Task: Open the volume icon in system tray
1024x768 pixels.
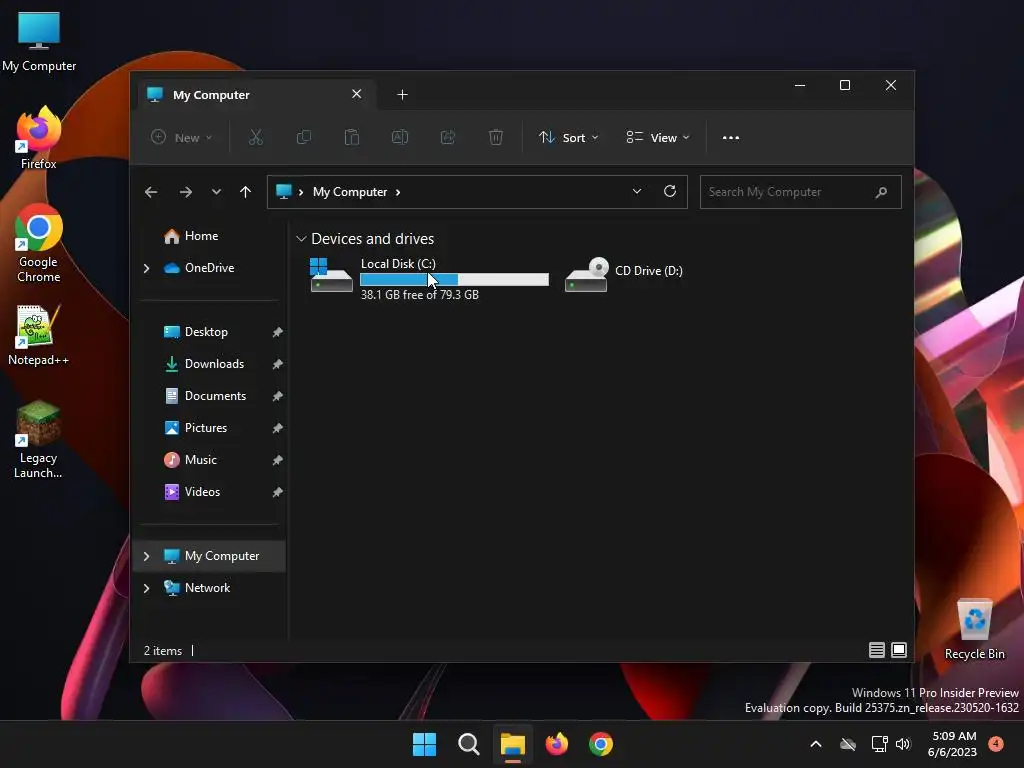Action: [x=903, y=744]
